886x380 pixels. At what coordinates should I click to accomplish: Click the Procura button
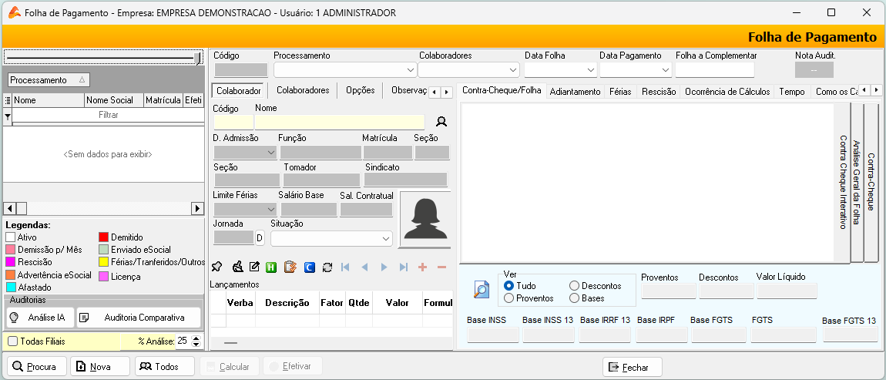point(36,367)
